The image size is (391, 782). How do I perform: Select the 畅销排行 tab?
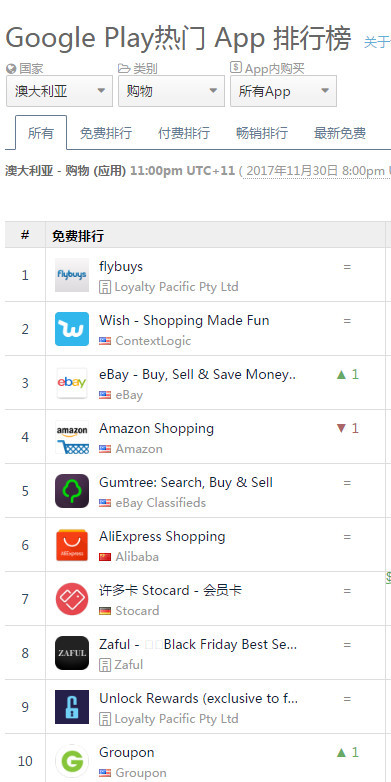pos(262,133)
